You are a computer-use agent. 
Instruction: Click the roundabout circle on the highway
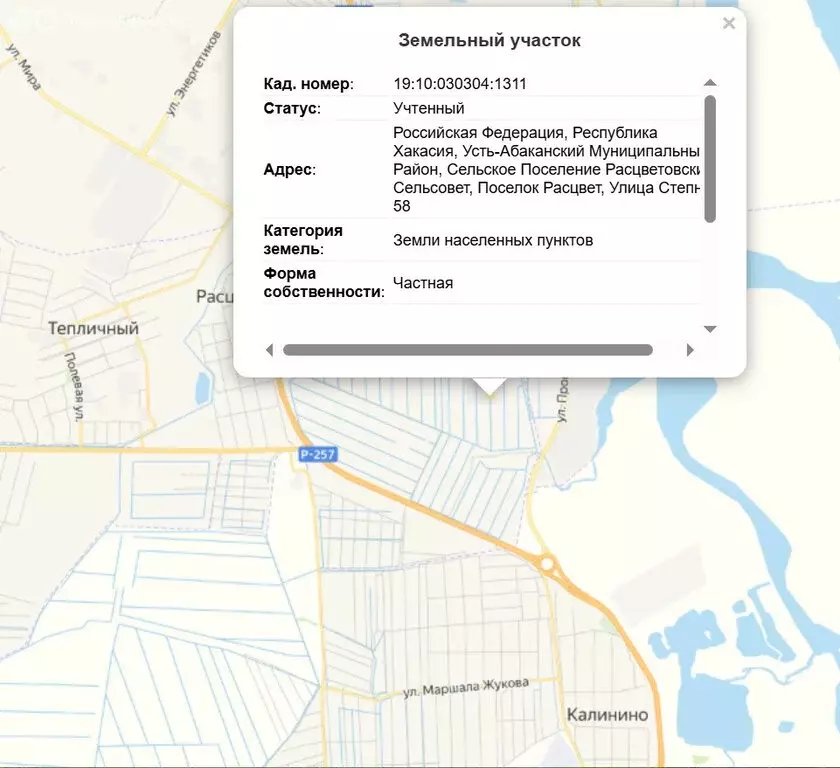[547, 565]
